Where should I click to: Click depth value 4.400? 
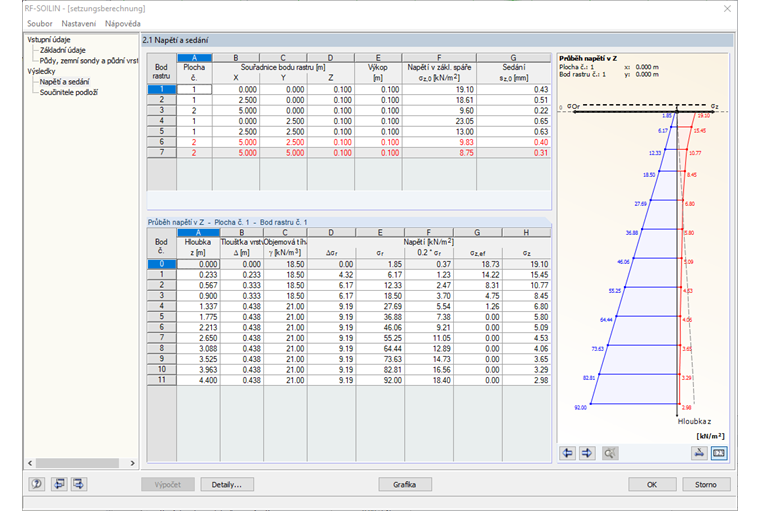click(198, 380)
